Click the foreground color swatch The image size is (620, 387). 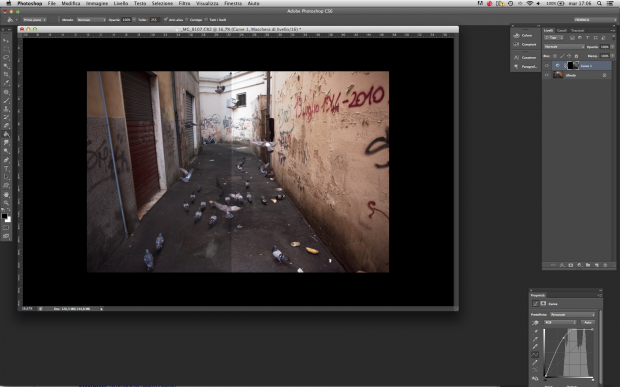4,216
